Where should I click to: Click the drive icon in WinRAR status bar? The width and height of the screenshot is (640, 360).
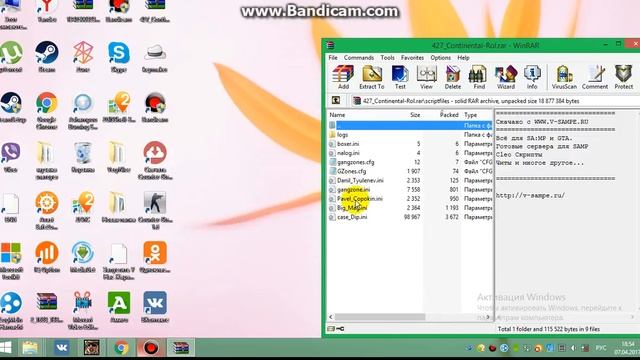click(x=331, y=329)
